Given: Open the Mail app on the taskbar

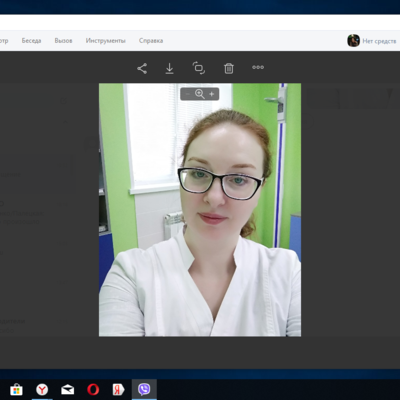Looking at the screenshot, I should click(x=68, y=389).
